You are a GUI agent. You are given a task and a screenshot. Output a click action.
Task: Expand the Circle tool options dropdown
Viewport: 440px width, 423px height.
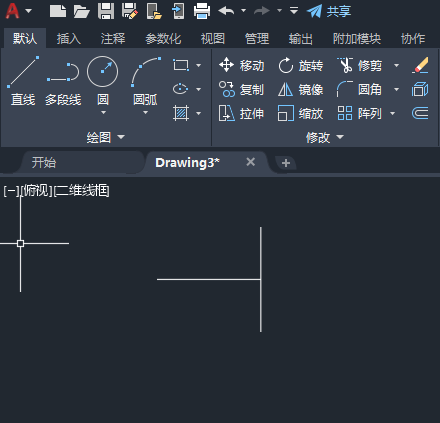tap(103, 113)
